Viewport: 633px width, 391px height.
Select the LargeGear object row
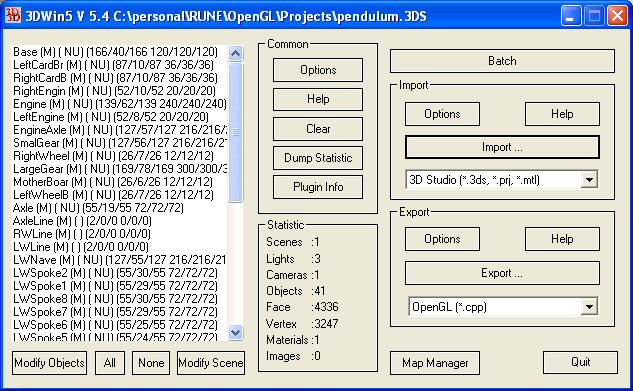[119, 169]
